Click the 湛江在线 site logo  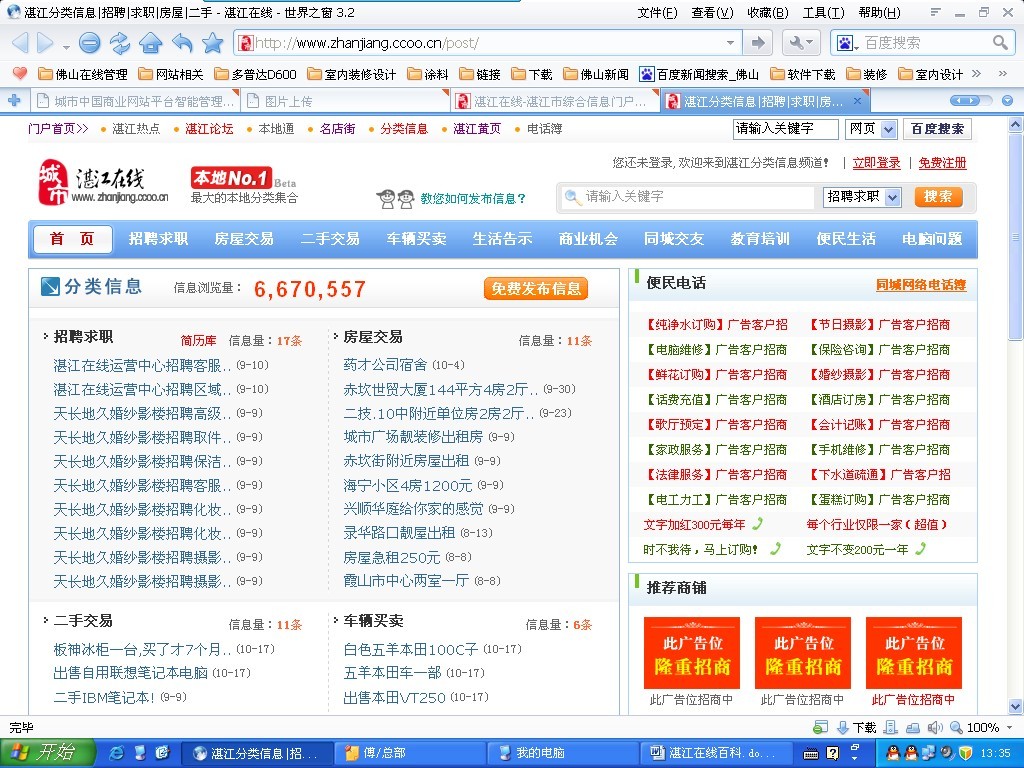(103, 182)
